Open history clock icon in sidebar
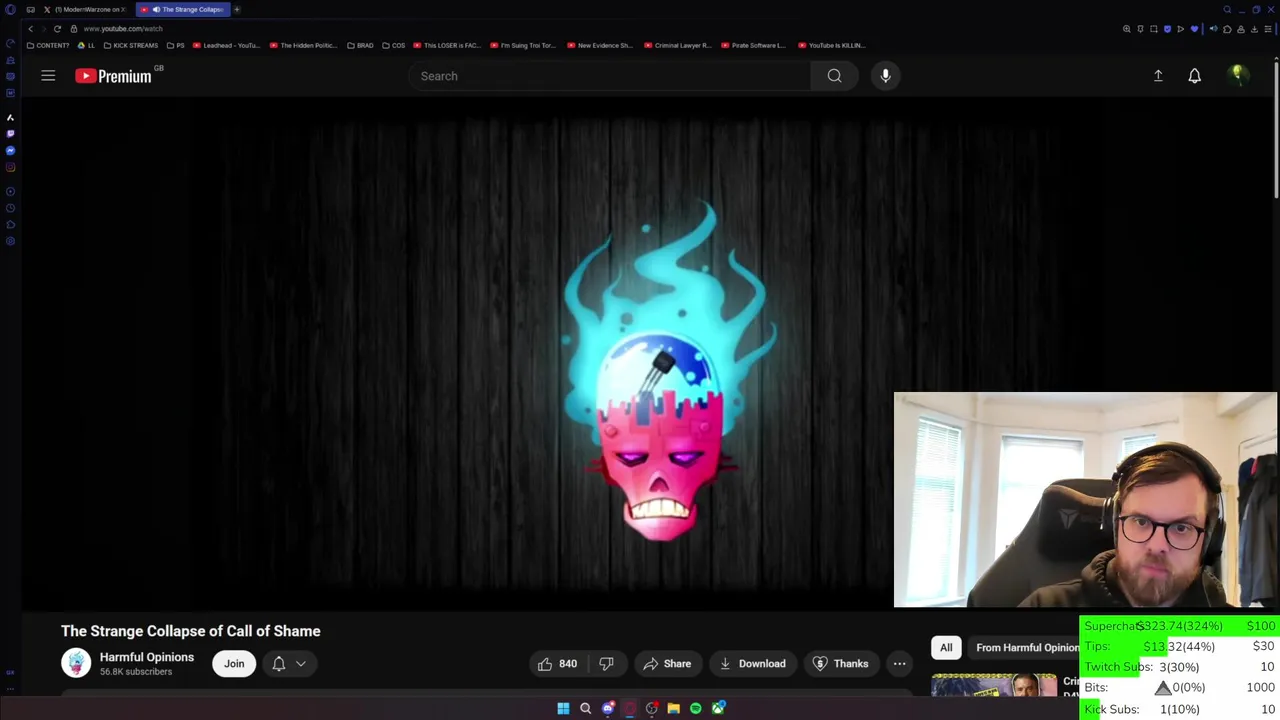The image size is (1280, 720). [10, 208]
